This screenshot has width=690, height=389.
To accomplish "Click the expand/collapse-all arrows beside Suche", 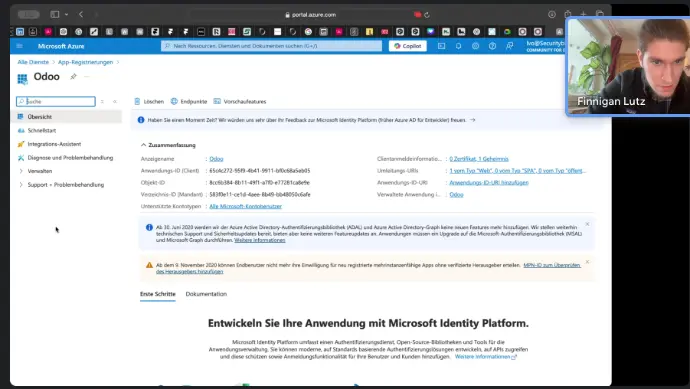I will [102, 102].
